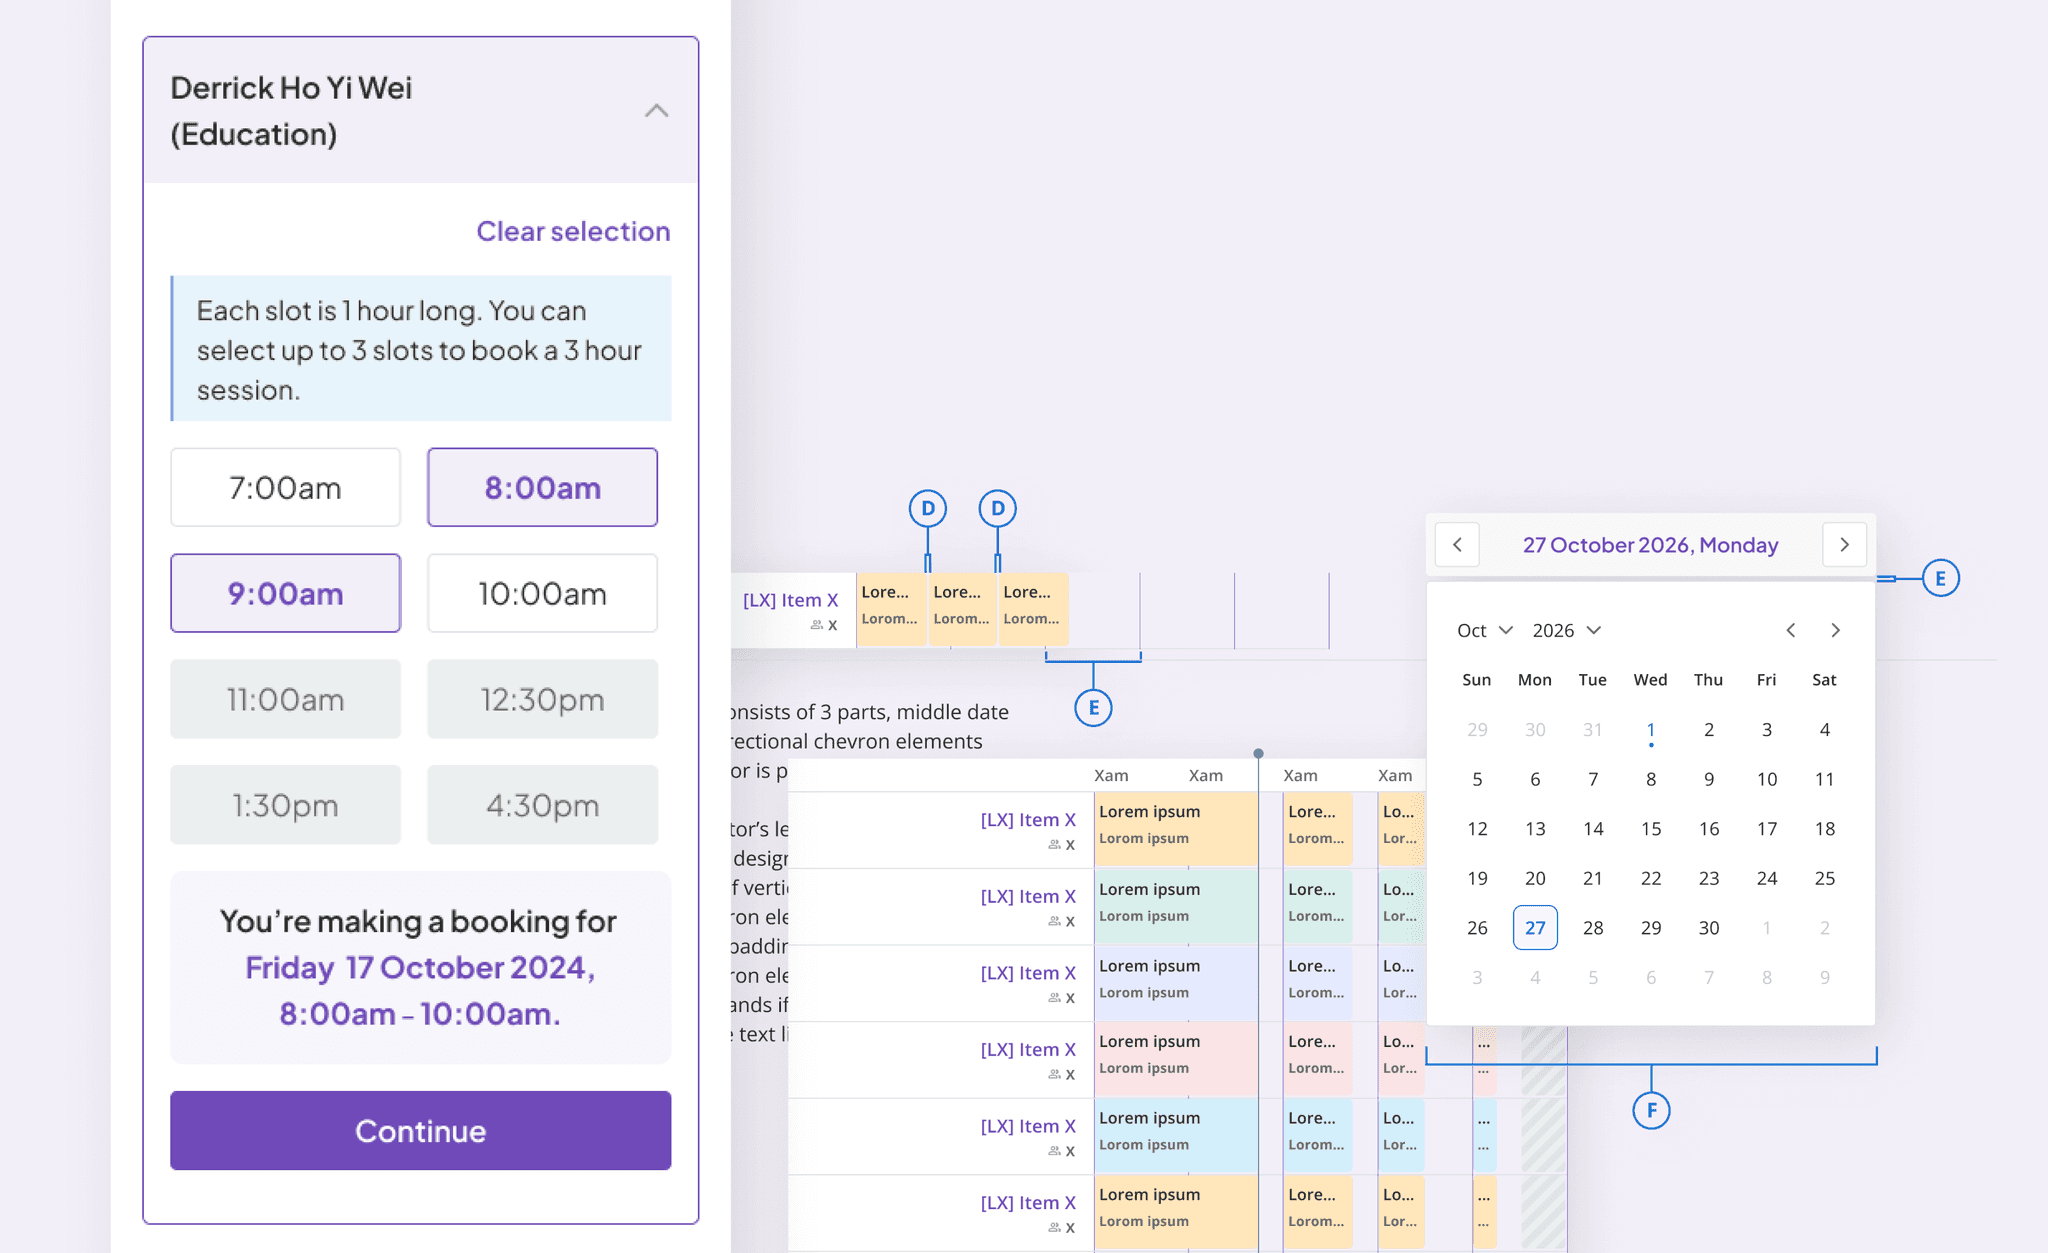Navigate calendar to previous month

click(x=1790, y=630)
